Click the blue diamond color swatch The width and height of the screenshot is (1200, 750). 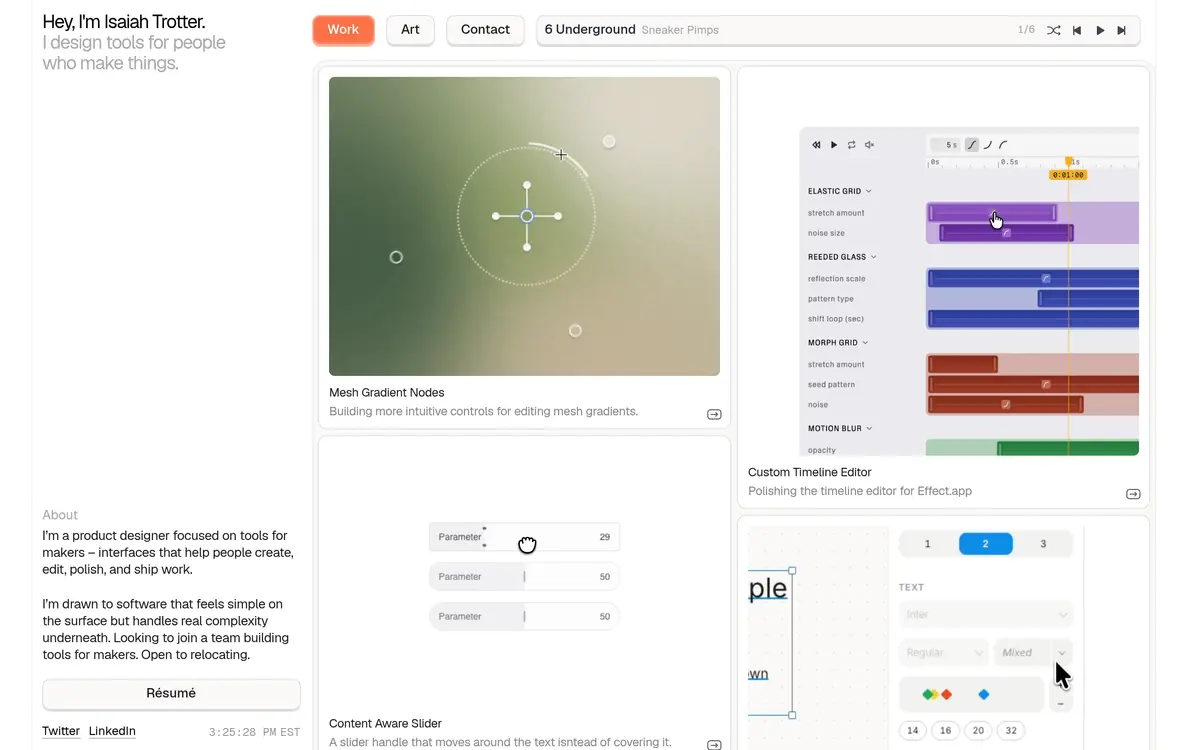(x=984, y=694)
